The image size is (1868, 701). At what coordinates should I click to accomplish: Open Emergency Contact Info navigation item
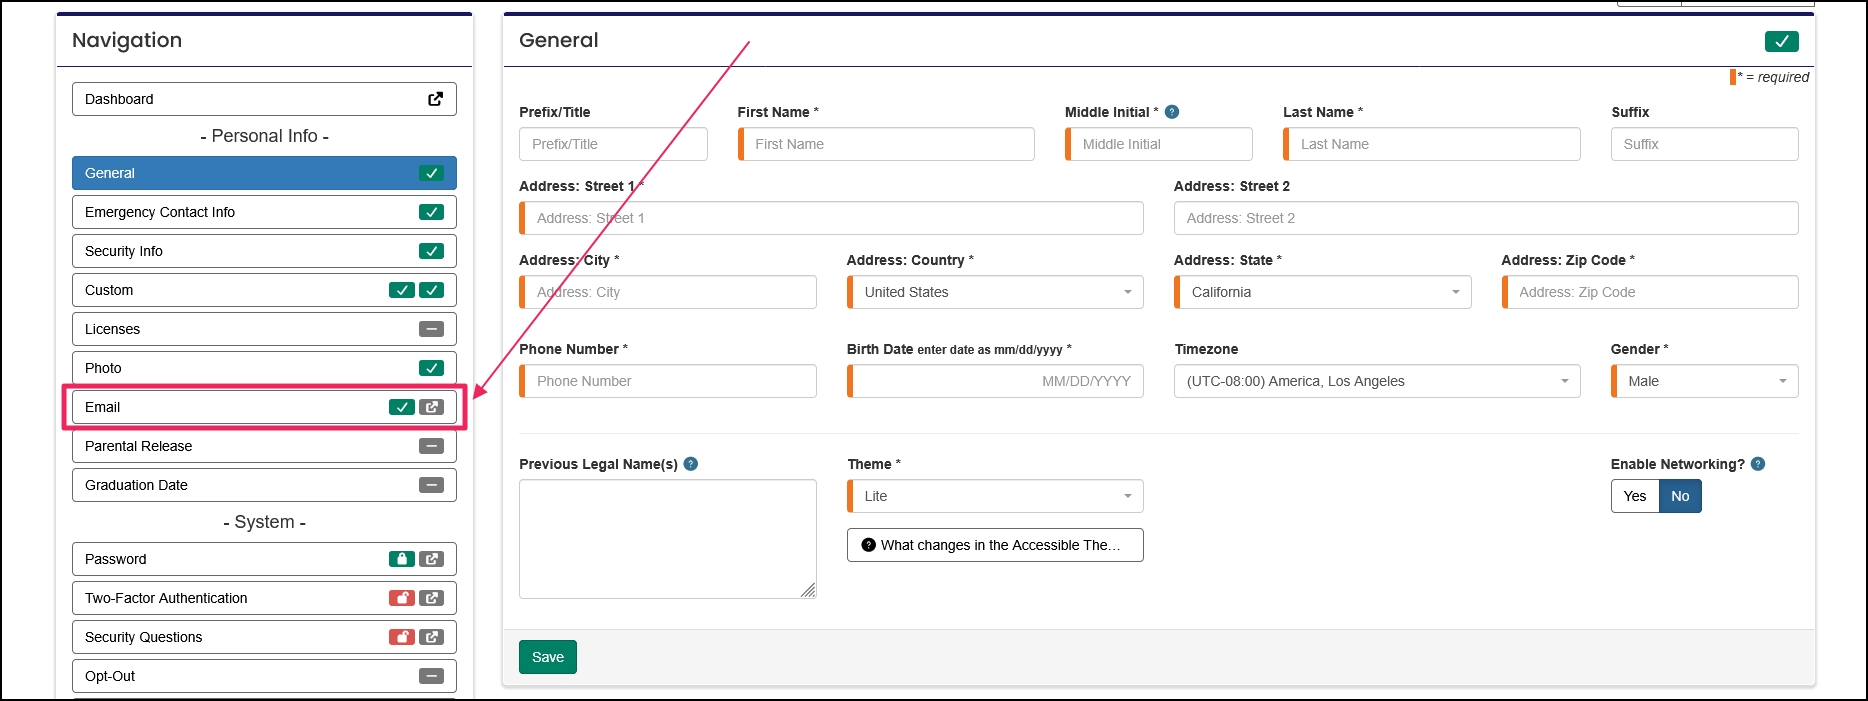pyautogui.click(x=264, y=212)
